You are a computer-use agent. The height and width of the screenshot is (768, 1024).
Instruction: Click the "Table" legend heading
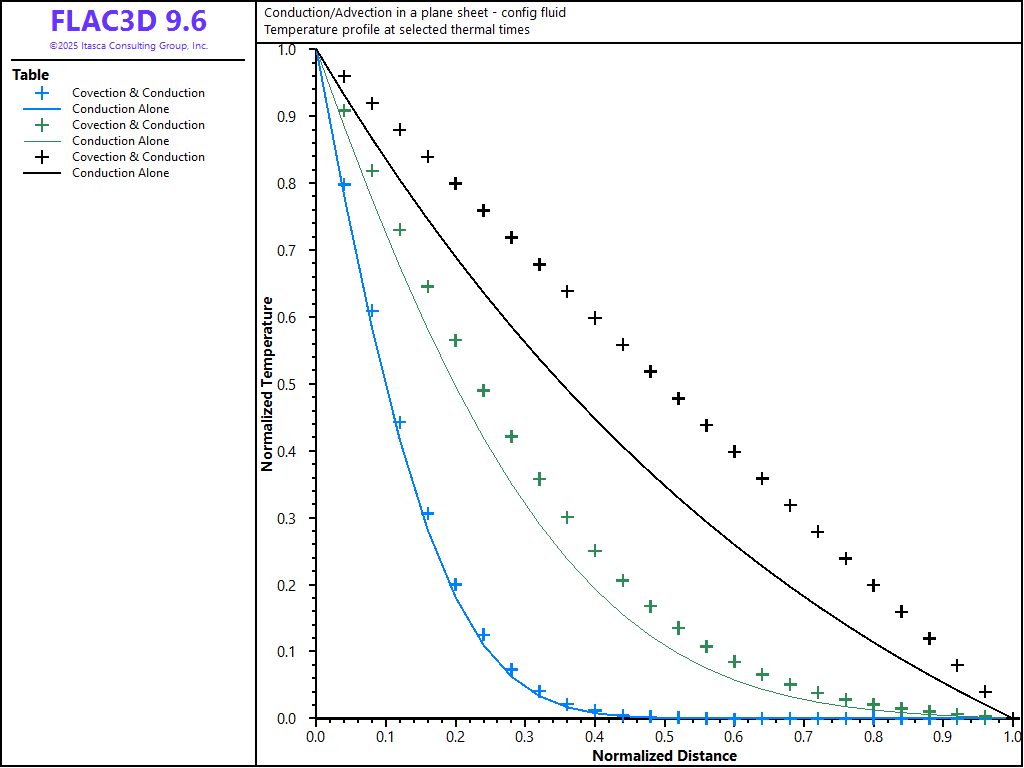pyautogui.click(x=30, y=75)
